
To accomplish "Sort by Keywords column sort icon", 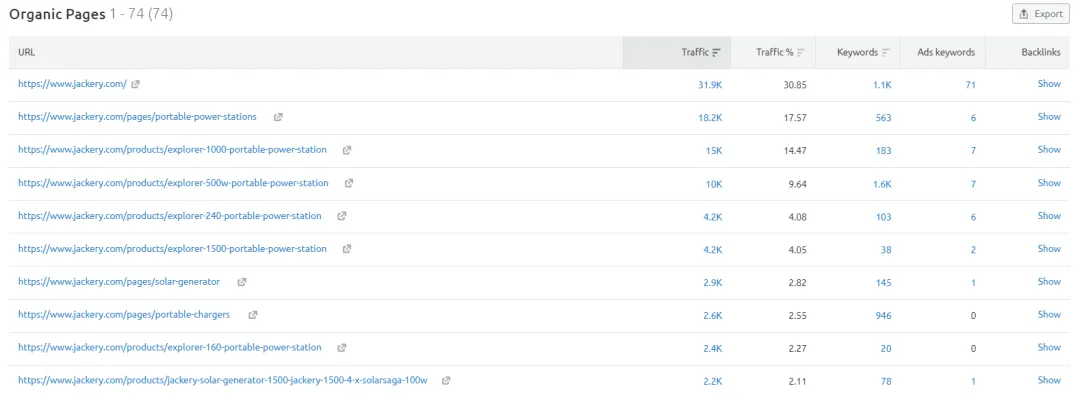I will click(886, 52).
